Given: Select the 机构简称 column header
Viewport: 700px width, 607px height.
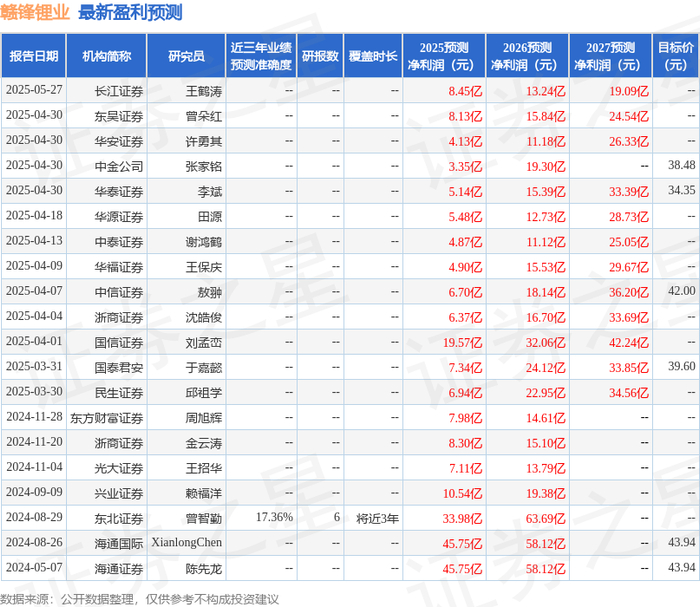Looking at the screenshot, I should click(x=106, y=56).
